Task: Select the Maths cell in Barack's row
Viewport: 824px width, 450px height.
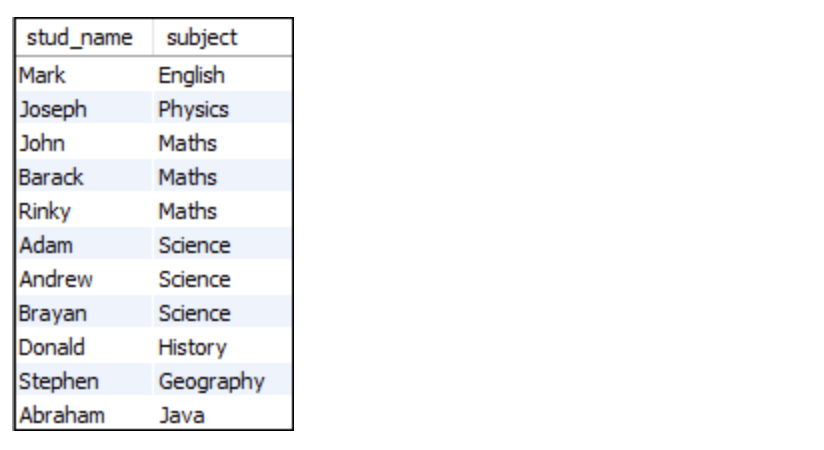Action: [223, 177]
